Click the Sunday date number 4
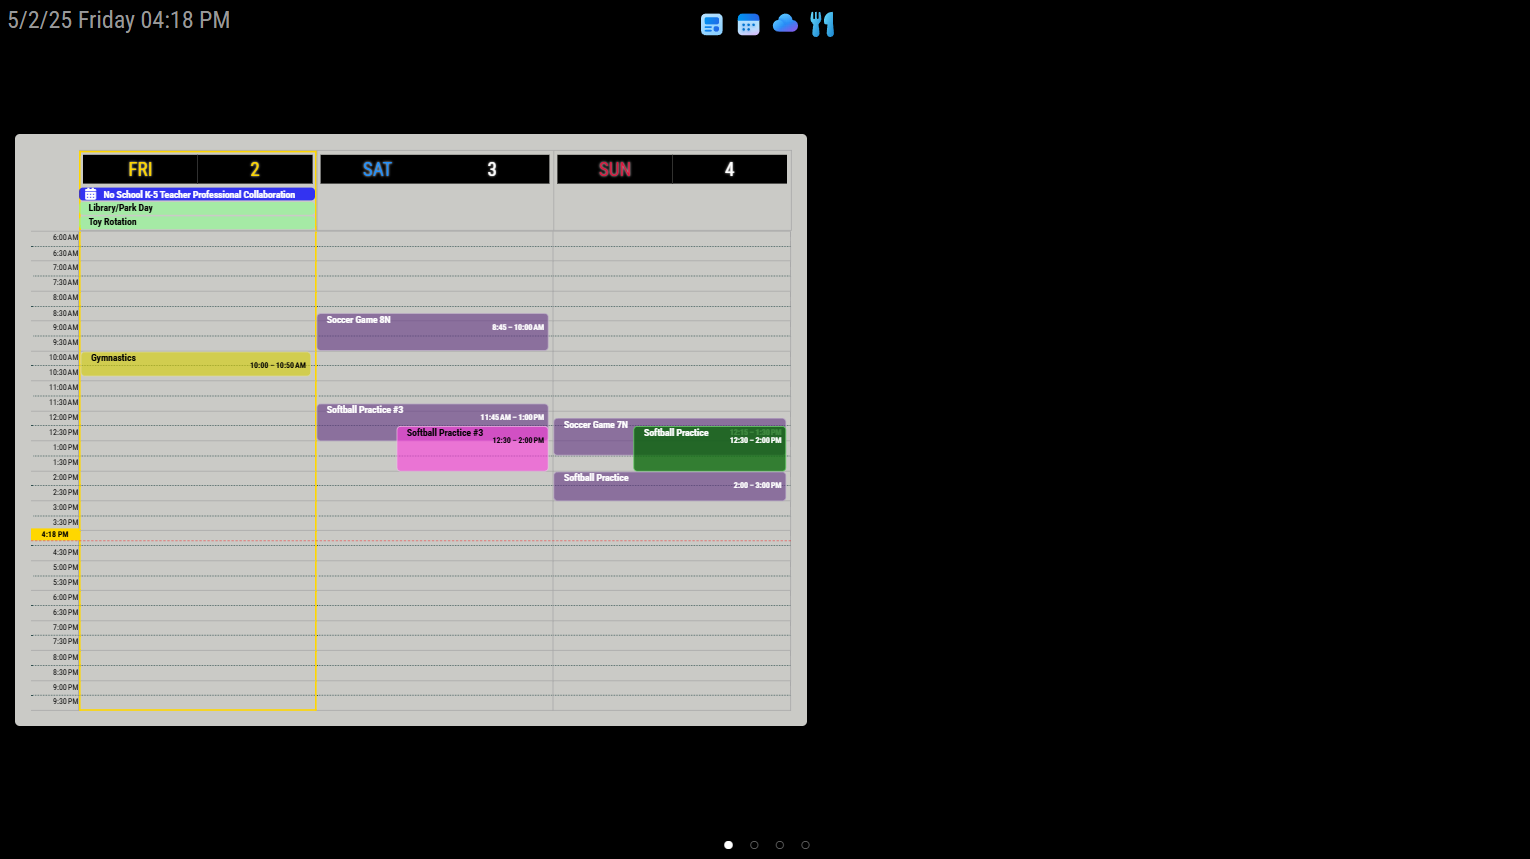Image resolution: width=1530 pixels, height=859 pixels. coord(730,169)
